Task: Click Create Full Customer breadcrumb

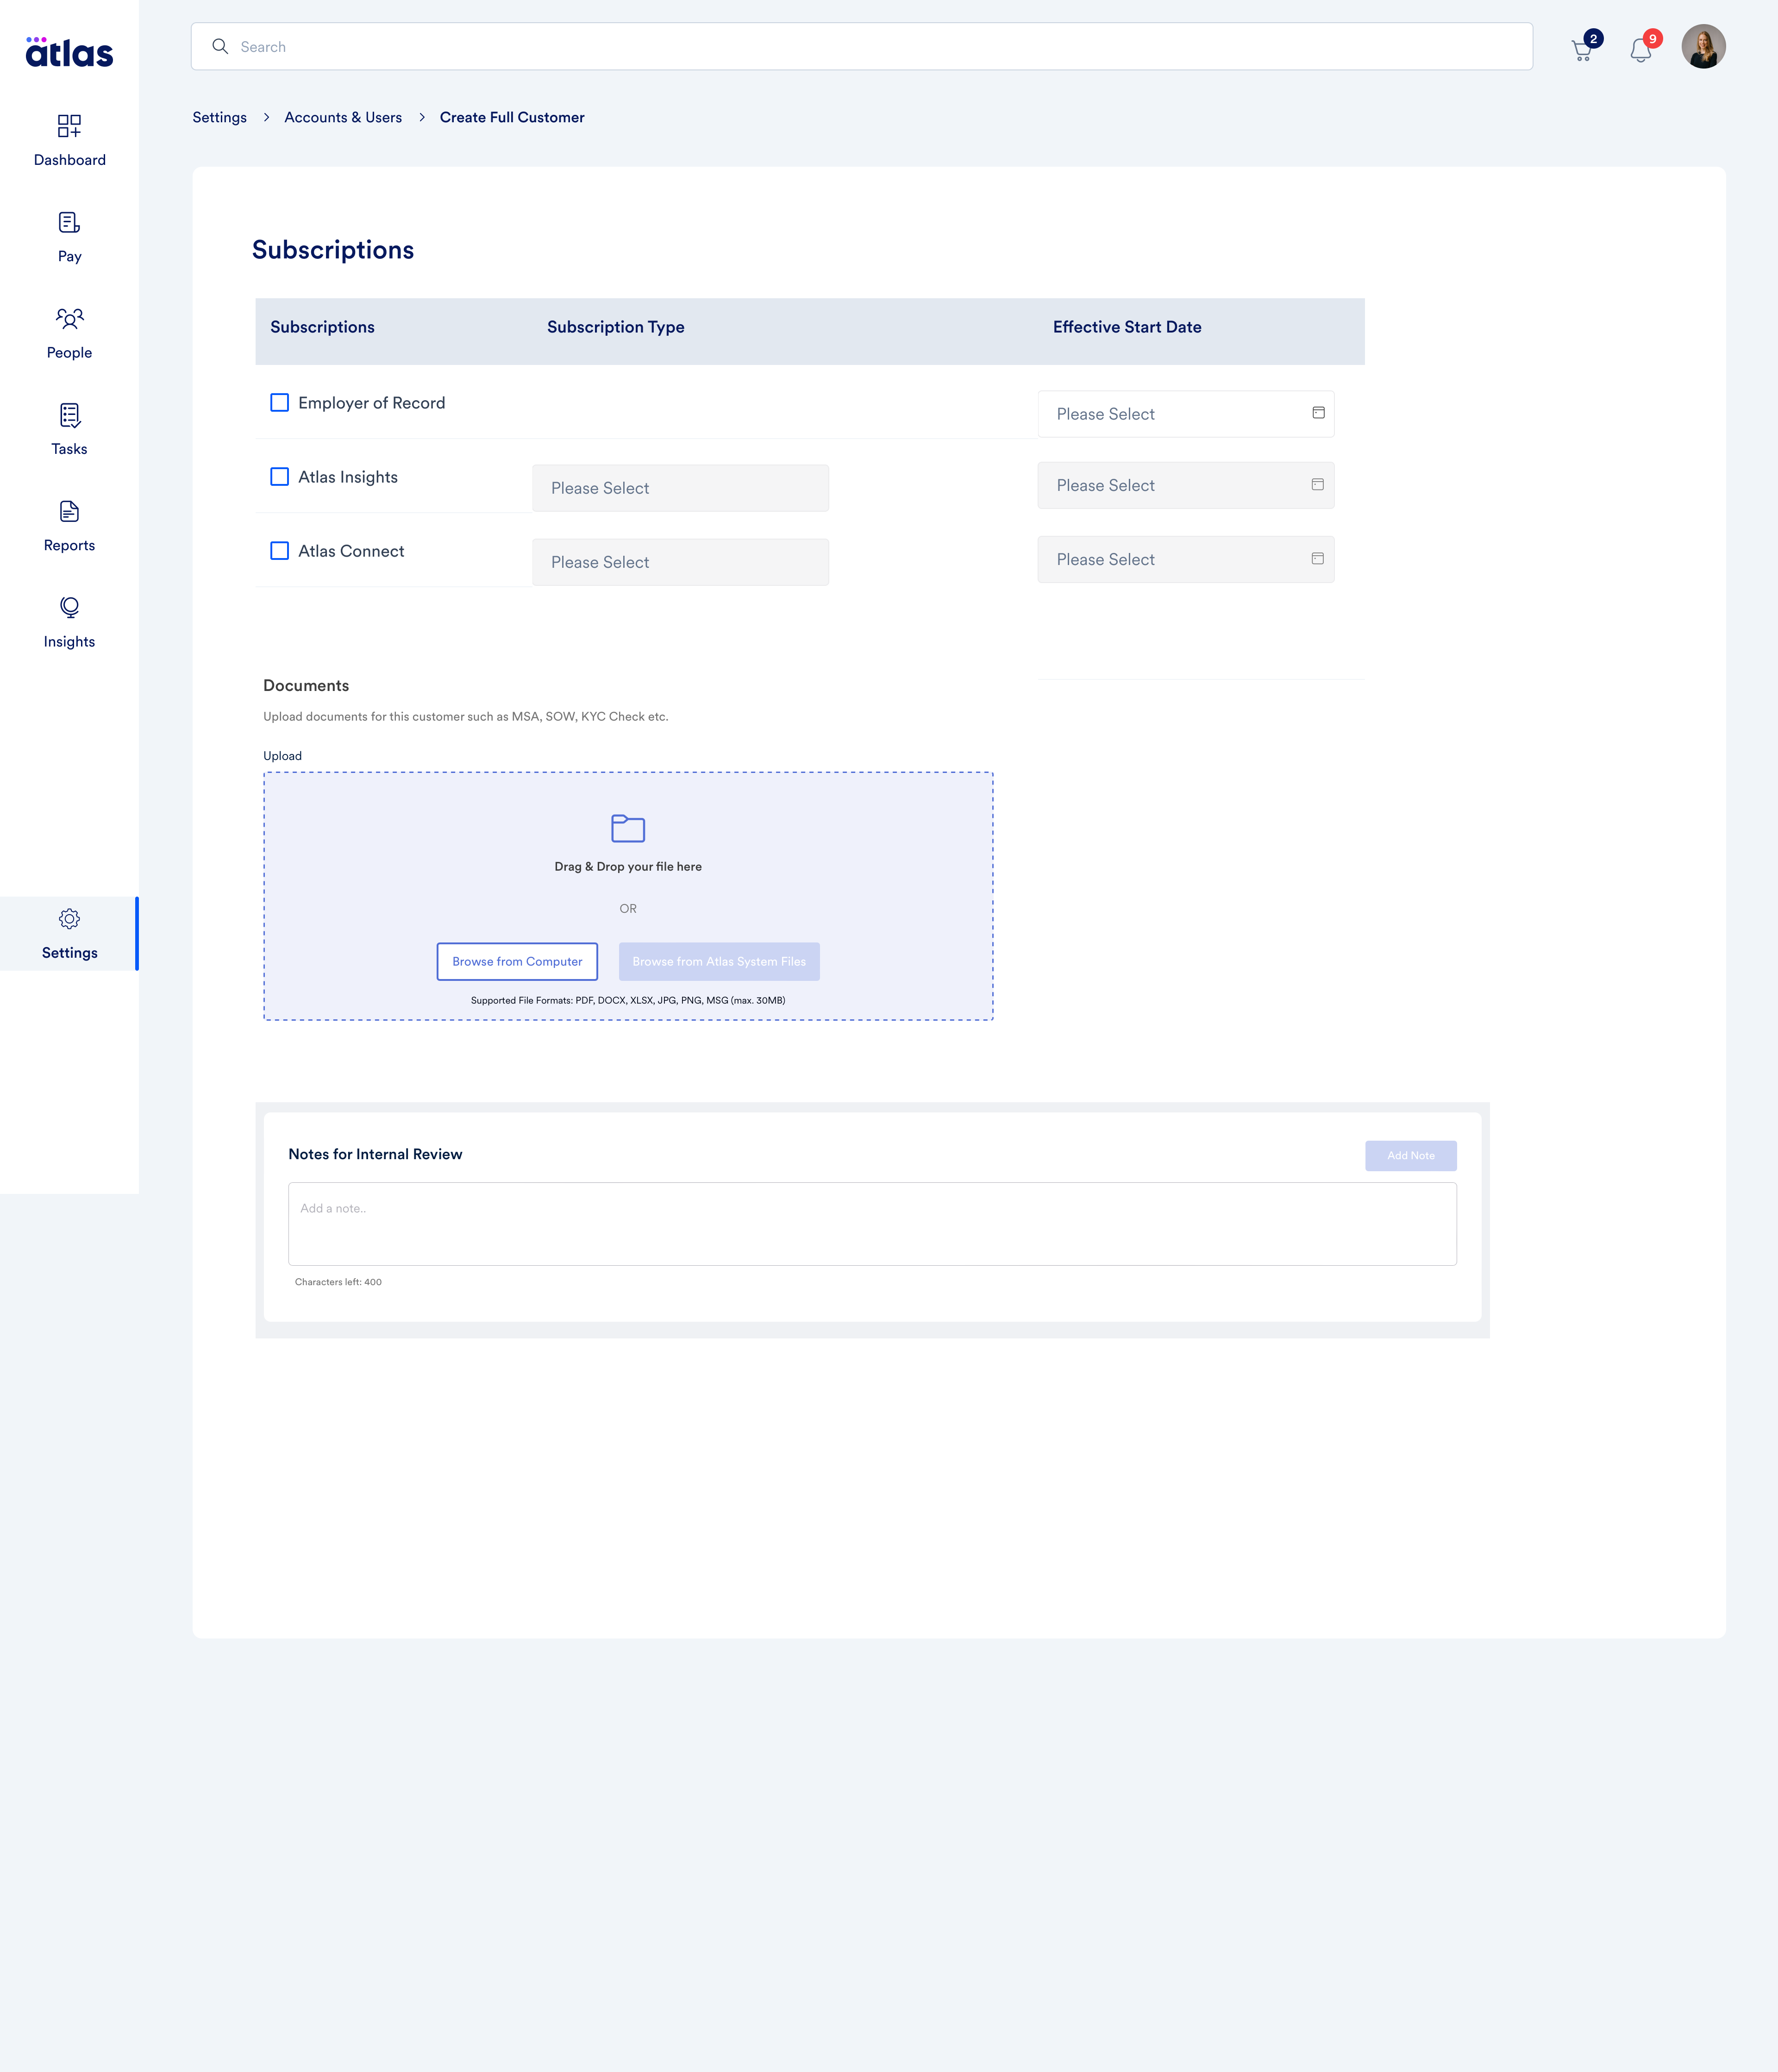Action: (512, 117)
